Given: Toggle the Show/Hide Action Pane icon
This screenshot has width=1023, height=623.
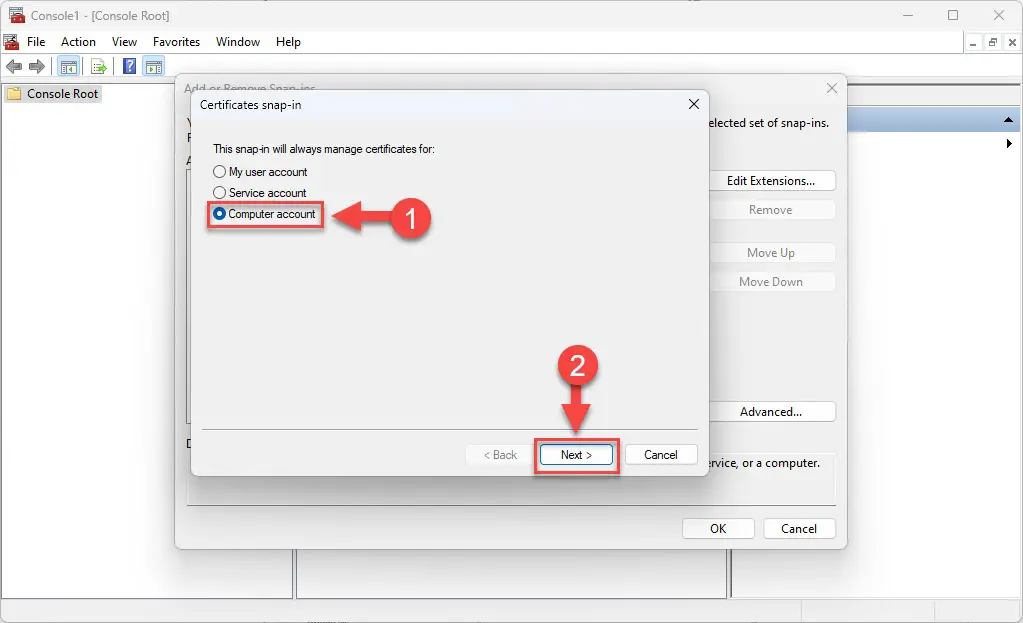Looking at the screenshot, I should tap(153, 67).
